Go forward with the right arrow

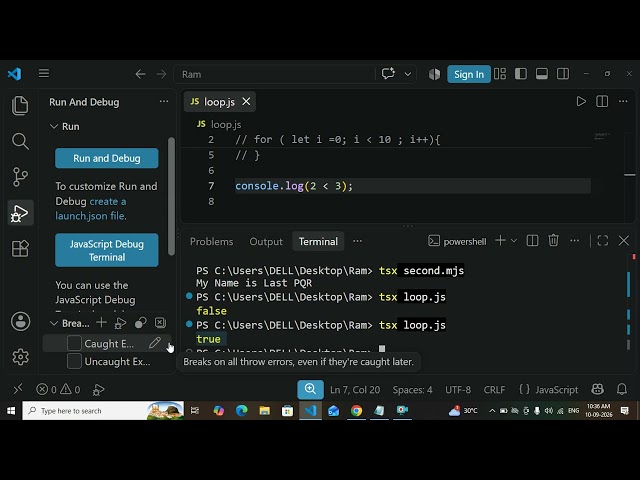(x=161, y=74)
